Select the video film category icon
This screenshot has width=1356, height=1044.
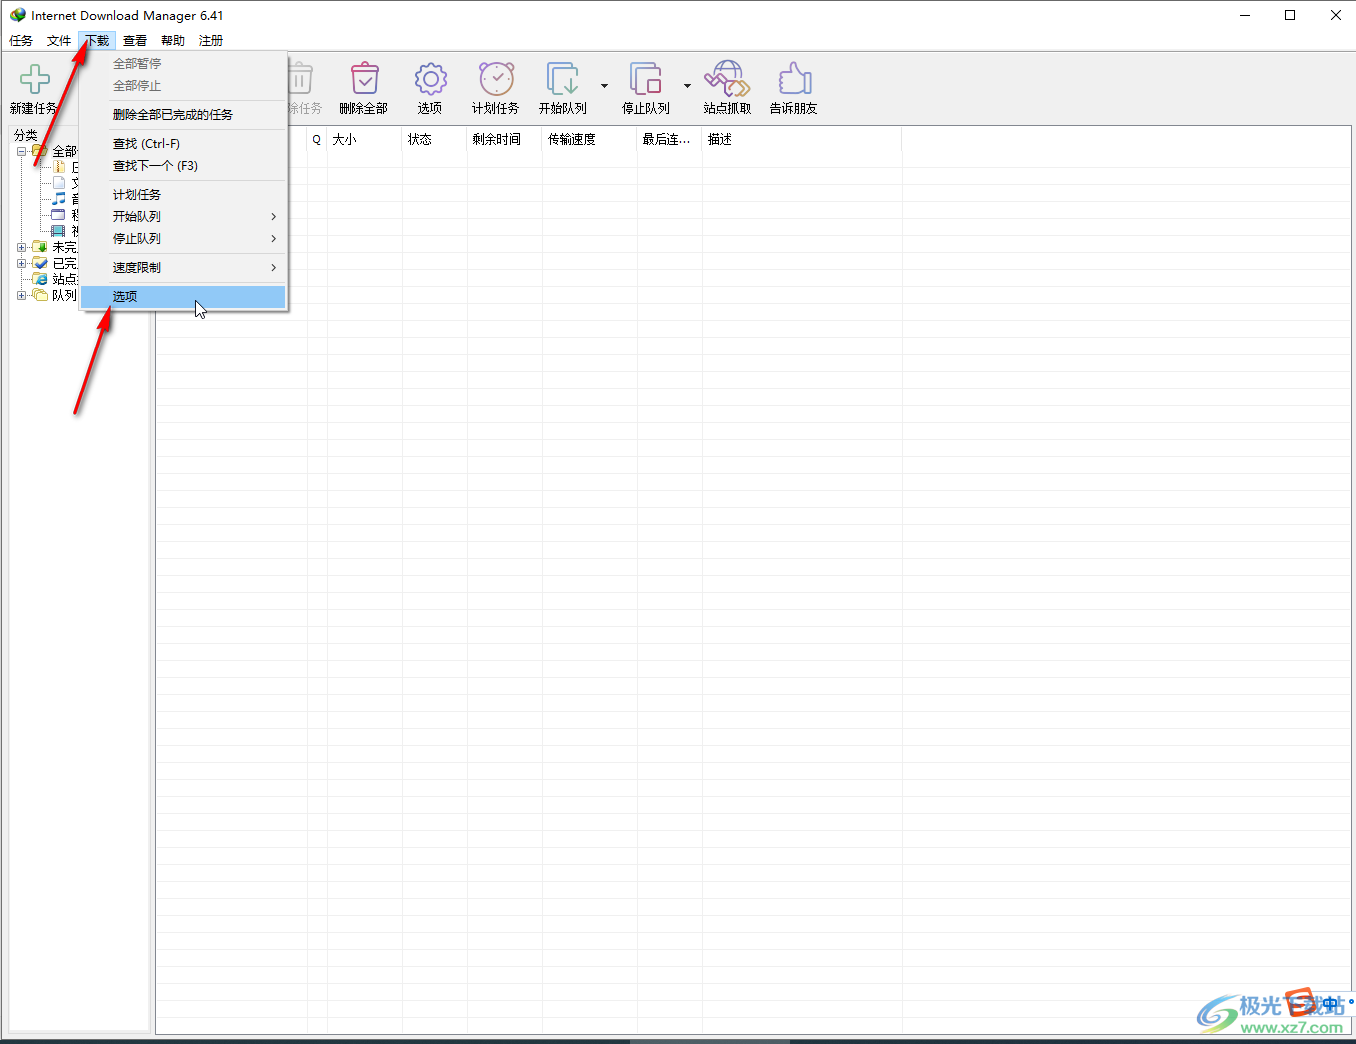pos(59,231)
